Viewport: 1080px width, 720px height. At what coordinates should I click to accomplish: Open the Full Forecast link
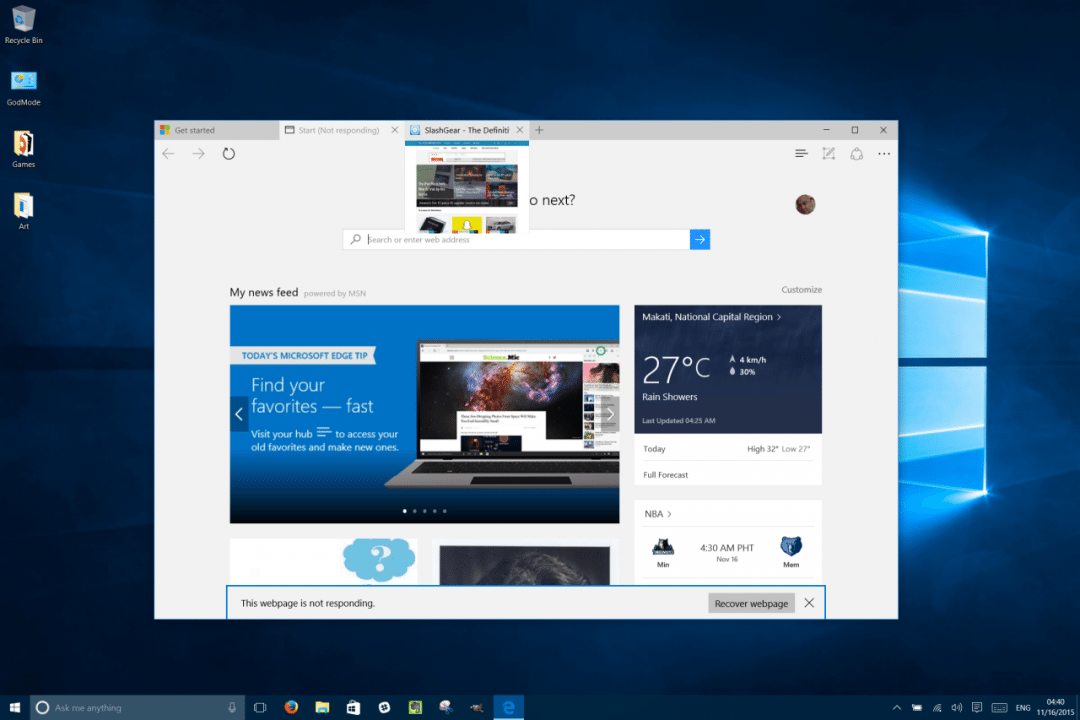(x=665, y=475)
